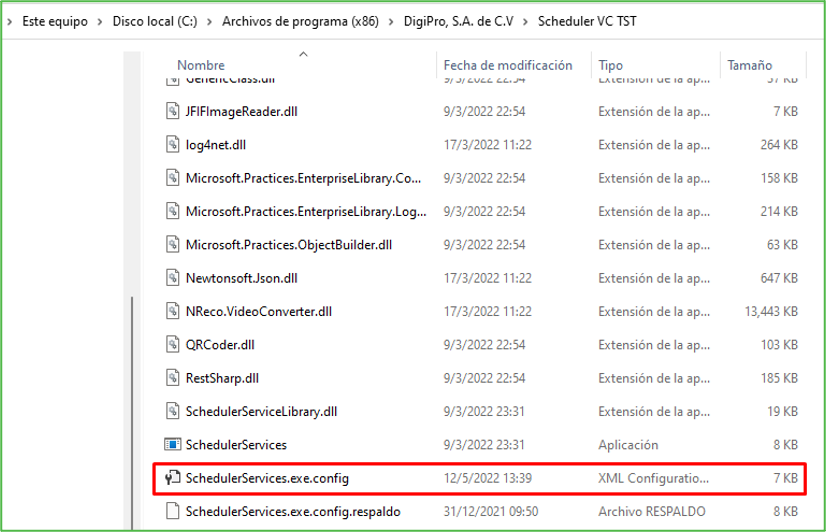This screenshot has height=532, width=826.
Task: Click the navigation pane vertical scrollbar
Action: point(131,400)
